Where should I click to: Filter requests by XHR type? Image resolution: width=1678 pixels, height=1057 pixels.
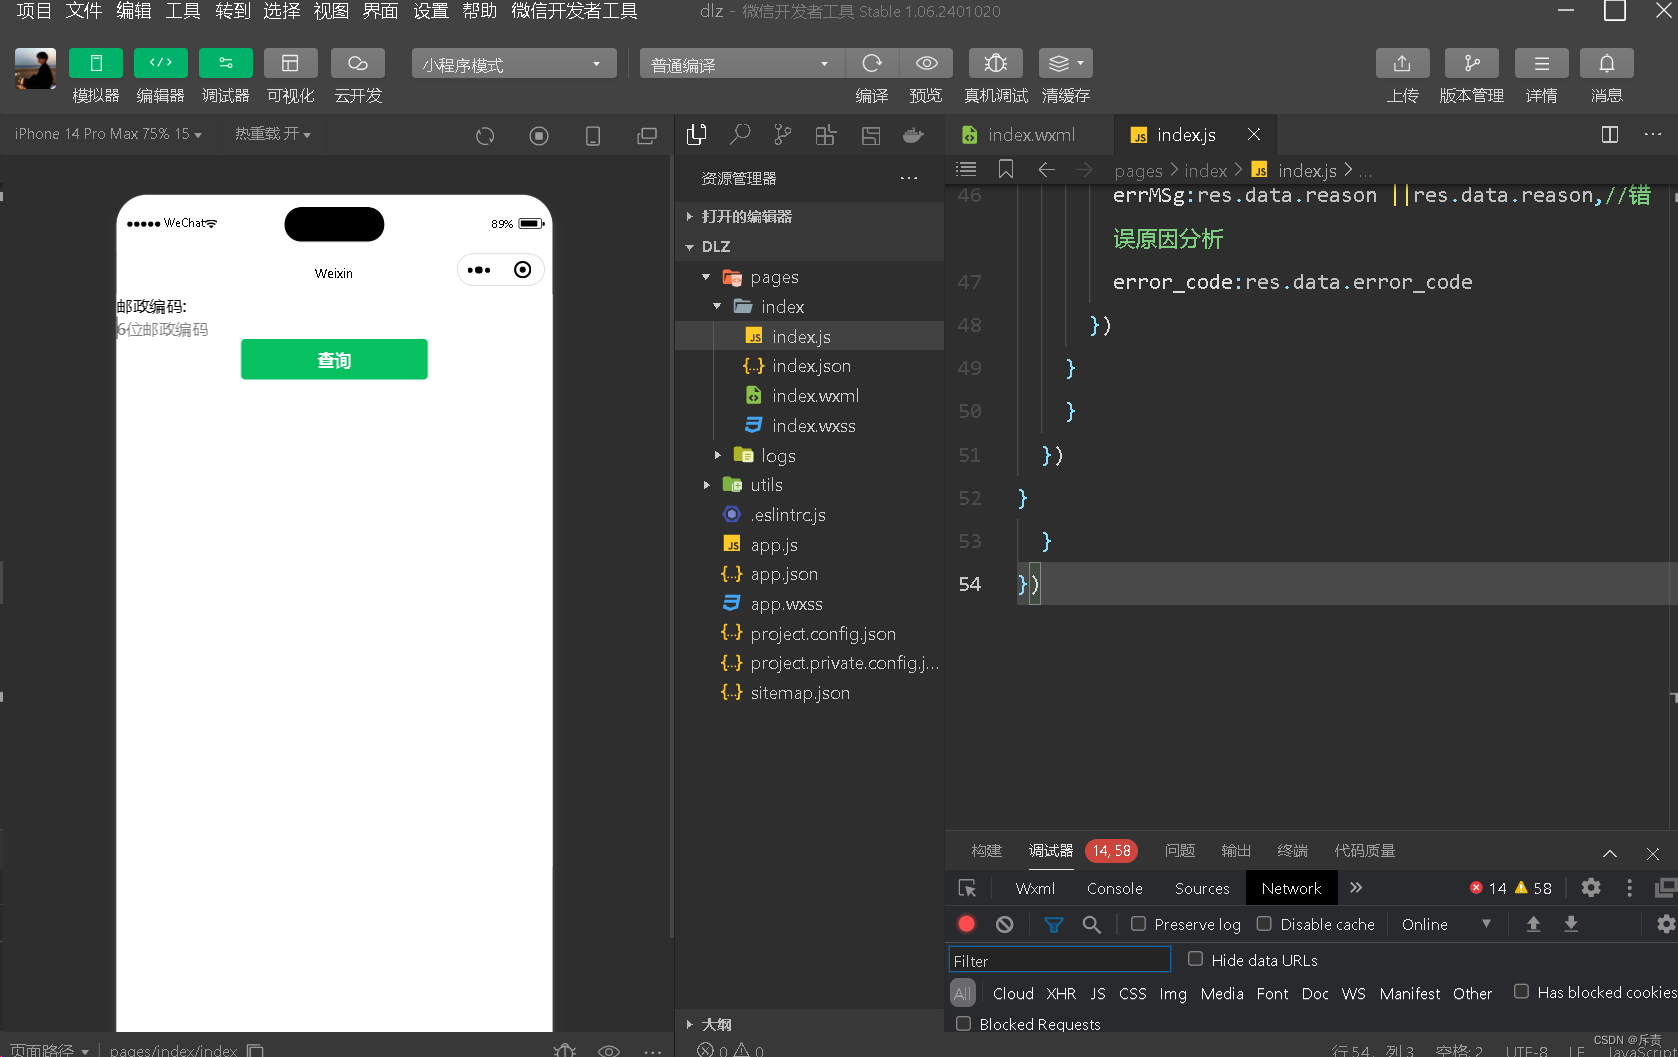pos(1061,993)
